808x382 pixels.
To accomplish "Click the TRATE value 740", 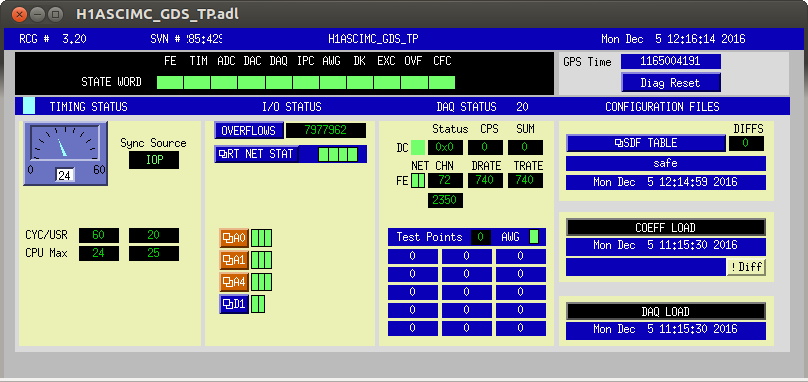I will [525, 180].
